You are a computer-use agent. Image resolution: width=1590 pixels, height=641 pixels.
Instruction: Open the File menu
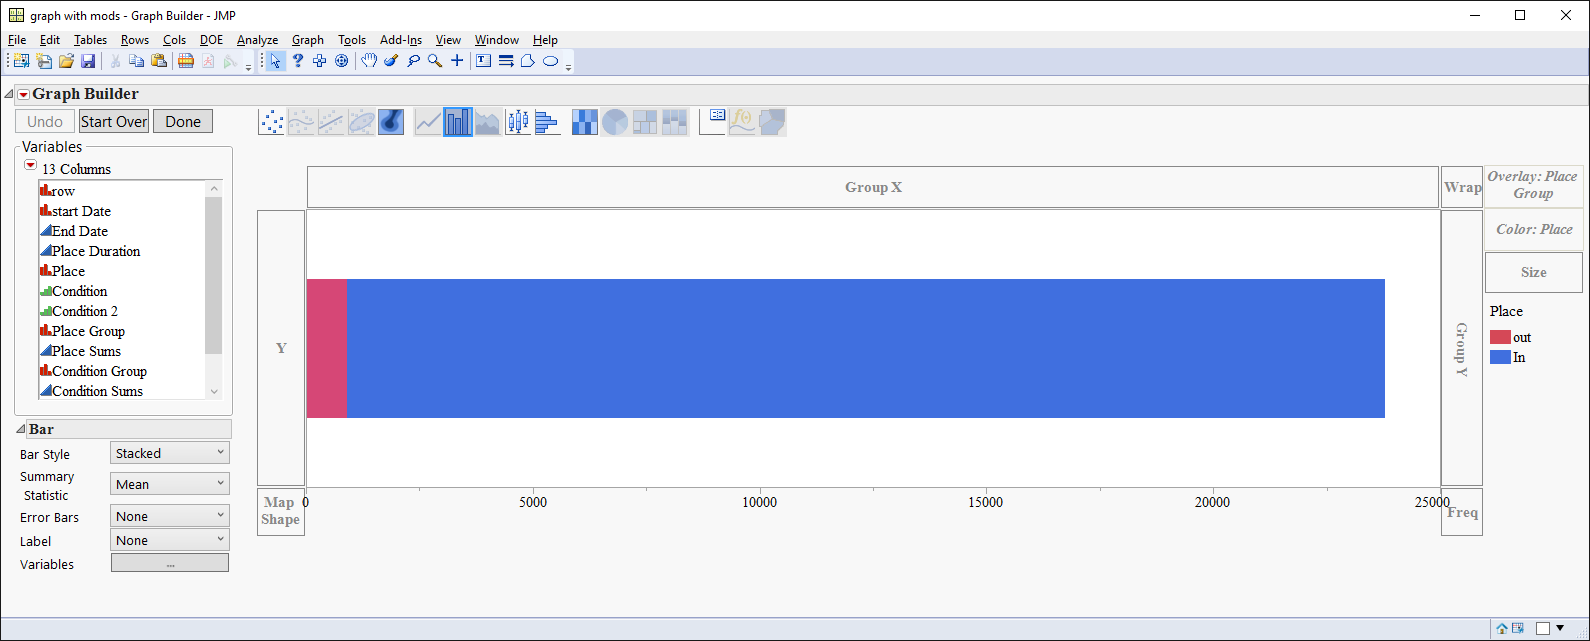pyautogui.click(x=17, y=40)
